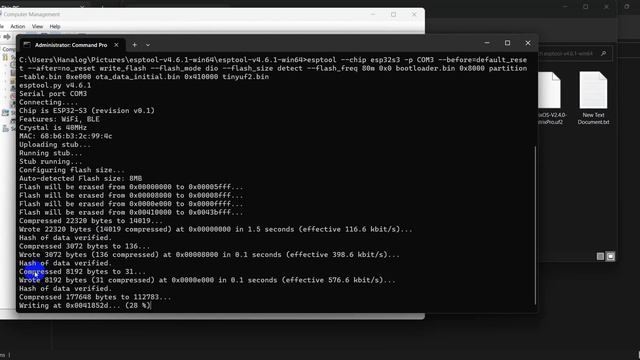640x360 pixels.
Task: Select the Administrator: Command Pro terminal tab
Action: click(71, 45)
